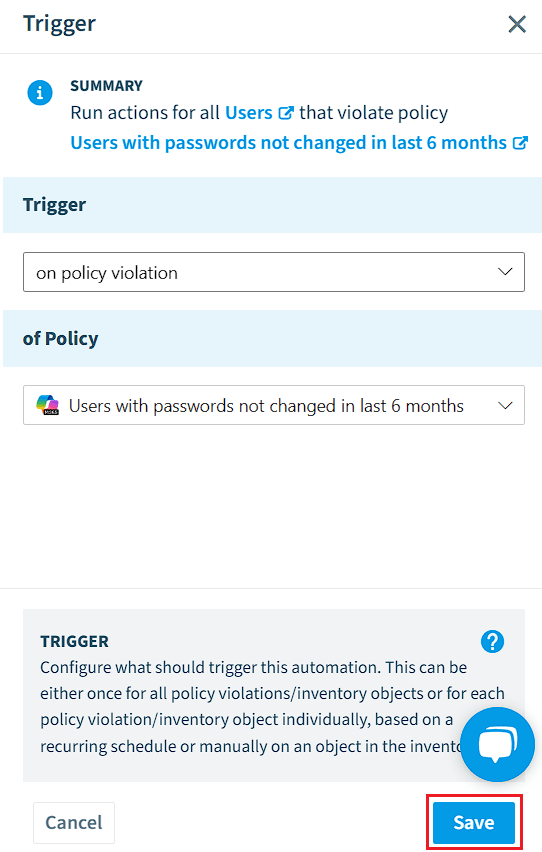Viewport: 542px width, 852px height.
Task: Open the of Policy selection dropdown
Action: click(x=273, y=405)
